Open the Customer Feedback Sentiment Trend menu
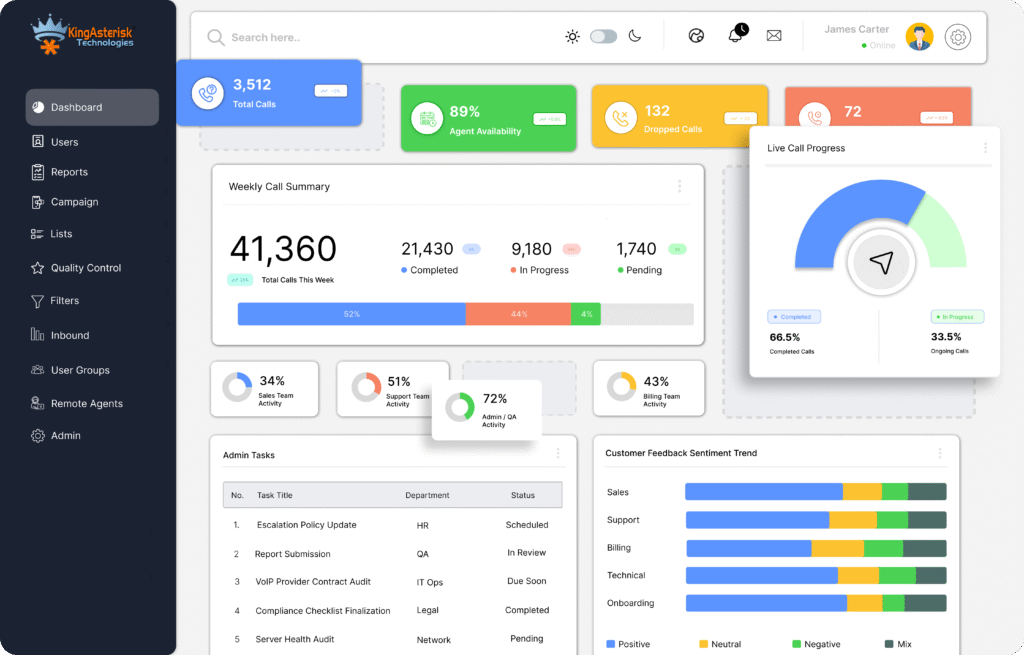This screenshot has height=655, width=1024. pos(940,453)
